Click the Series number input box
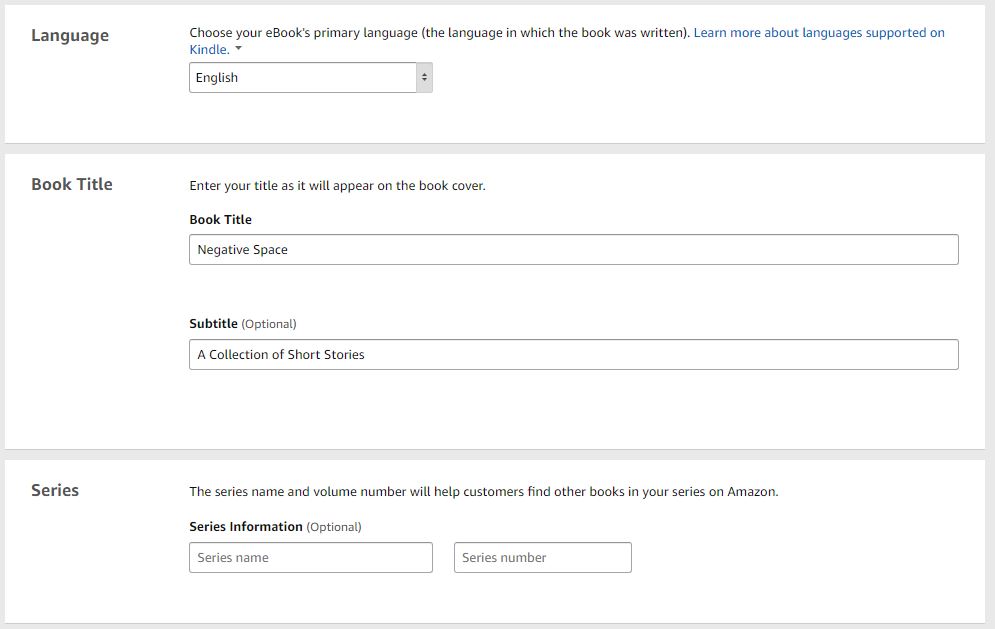Image resolution: width=995 pixels, height=629 pixels. pos(542,558)
